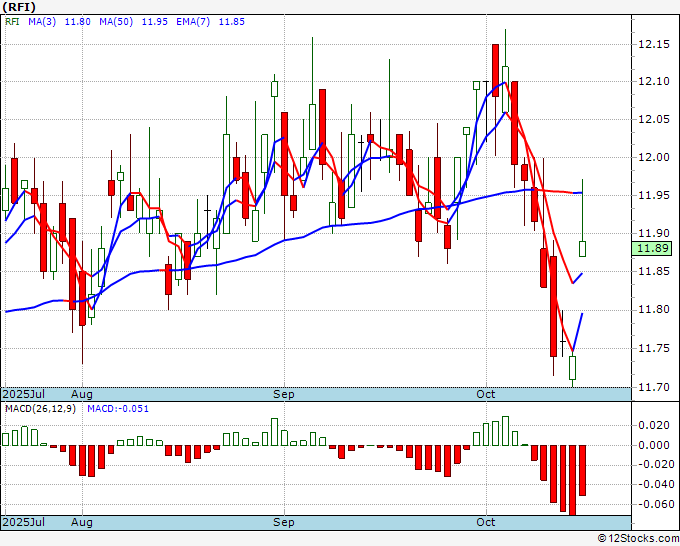Select the EMA(7) value 11.85 in legend
This screenshot has width=680, height=546.
point(232,22)
